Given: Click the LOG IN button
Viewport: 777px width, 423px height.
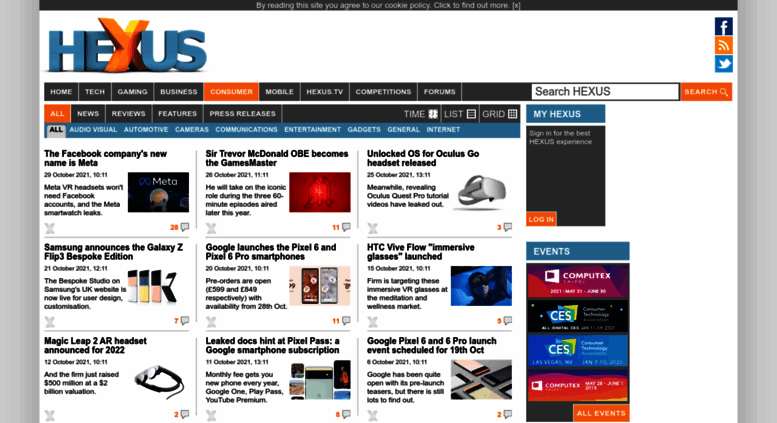Looking at the screenshot, I should pos(541,219).
